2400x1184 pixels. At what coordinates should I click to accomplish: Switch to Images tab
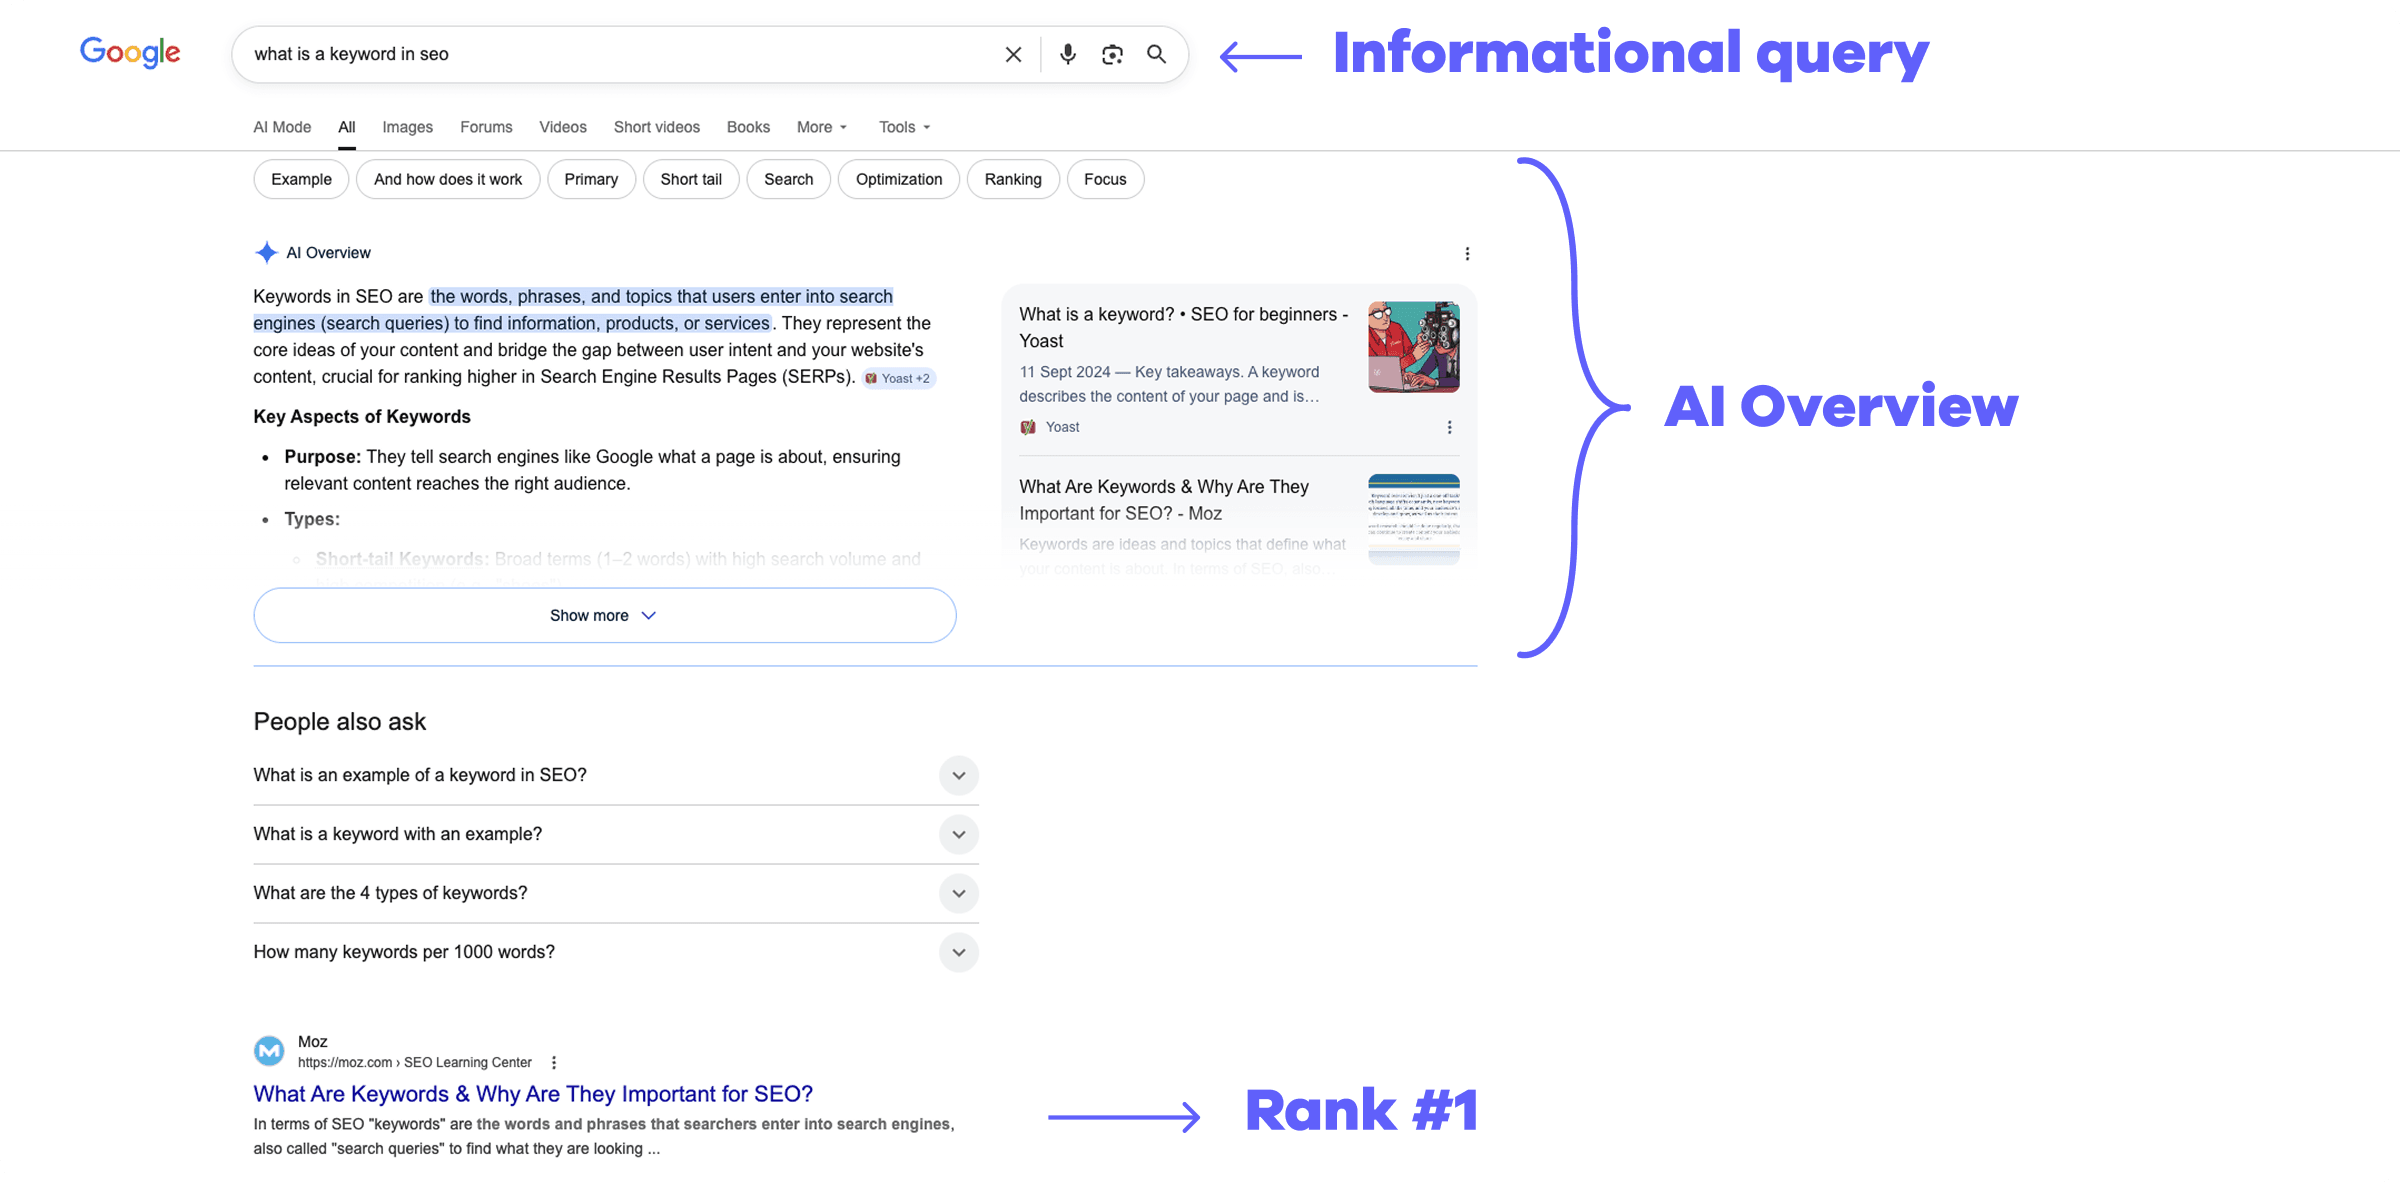[x=408, y=127]
